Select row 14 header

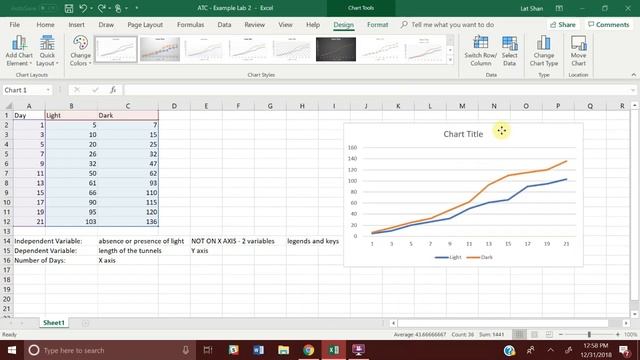pyautogui.click(x=7, y=241)
